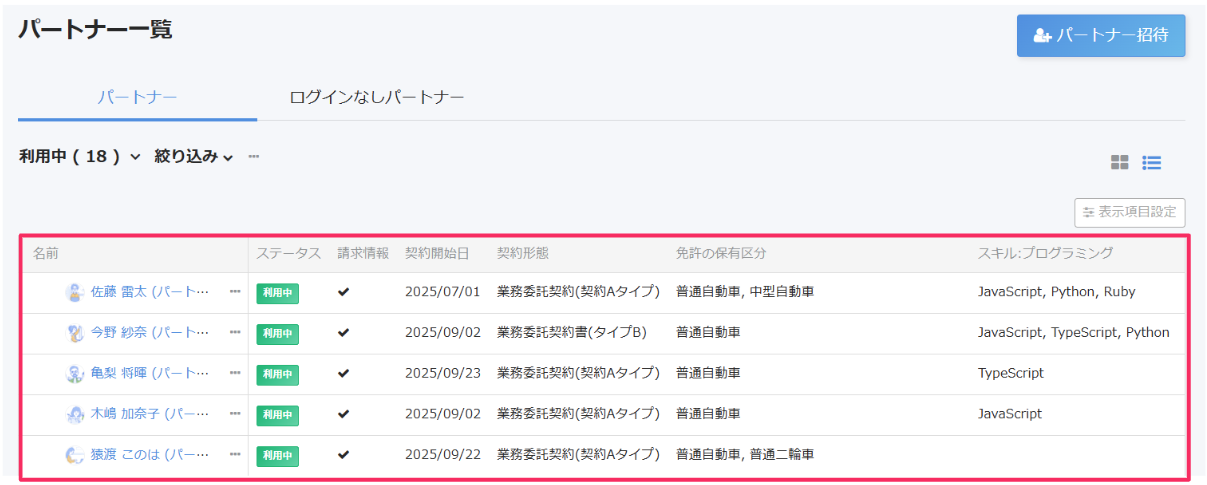This screenshot has width=1207, height=485.
Task: Click 業務委託契約(契約Aタイプ) in 佐藤 雷太 row
Action: pos(578,292)
